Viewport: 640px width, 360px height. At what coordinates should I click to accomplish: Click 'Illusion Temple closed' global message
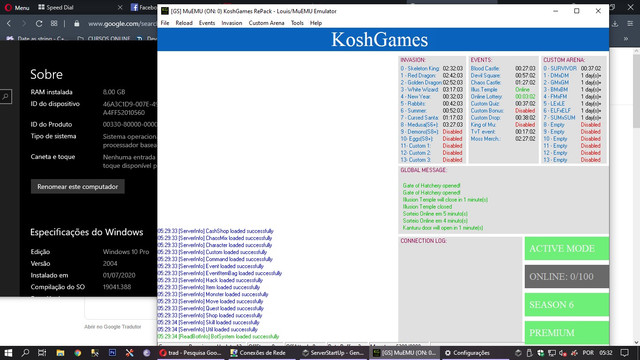point(427,207)
